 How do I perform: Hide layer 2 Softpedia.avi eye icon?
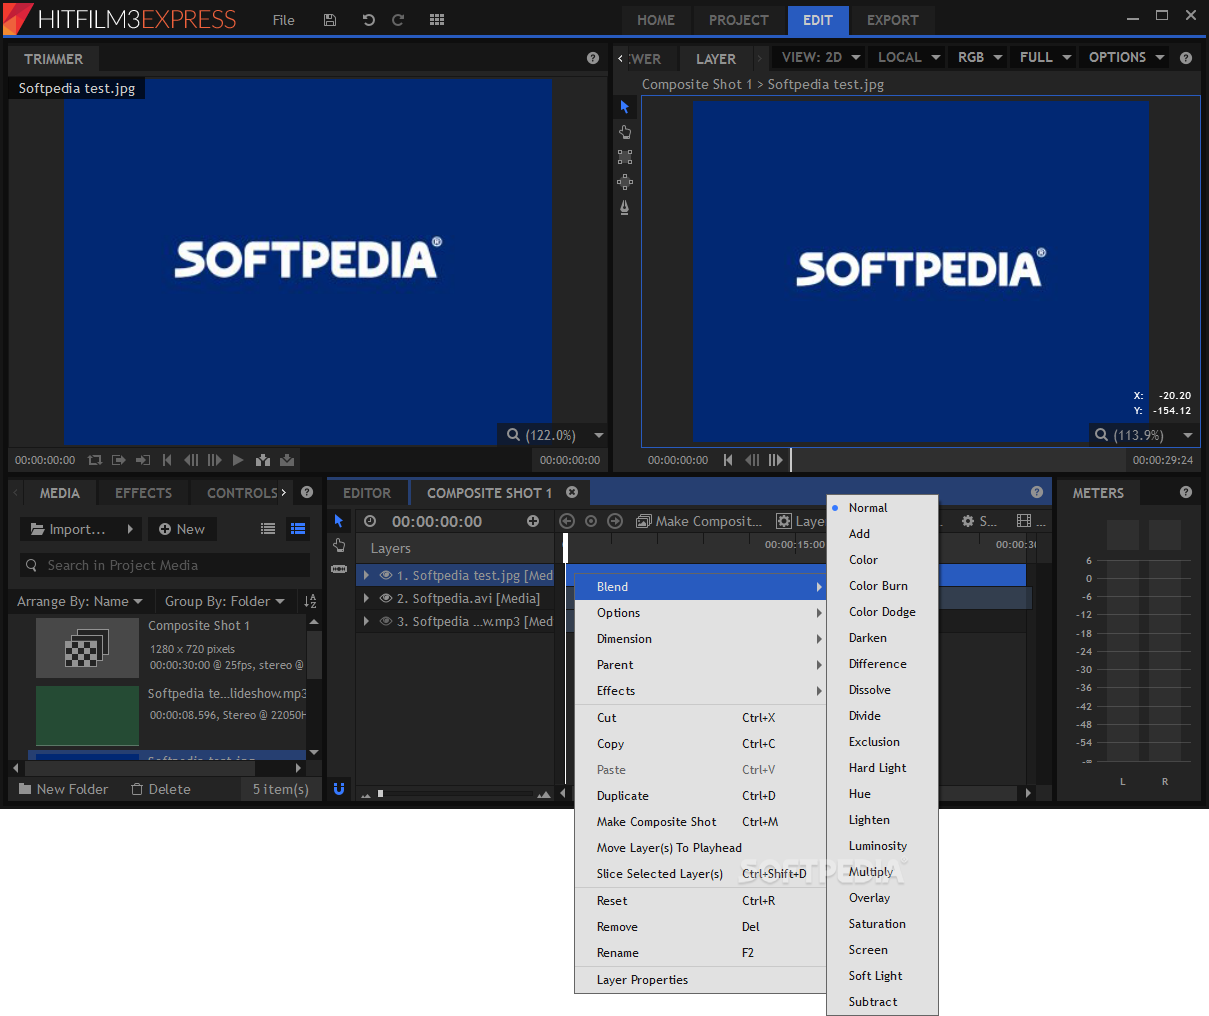(x=386, y=598)
